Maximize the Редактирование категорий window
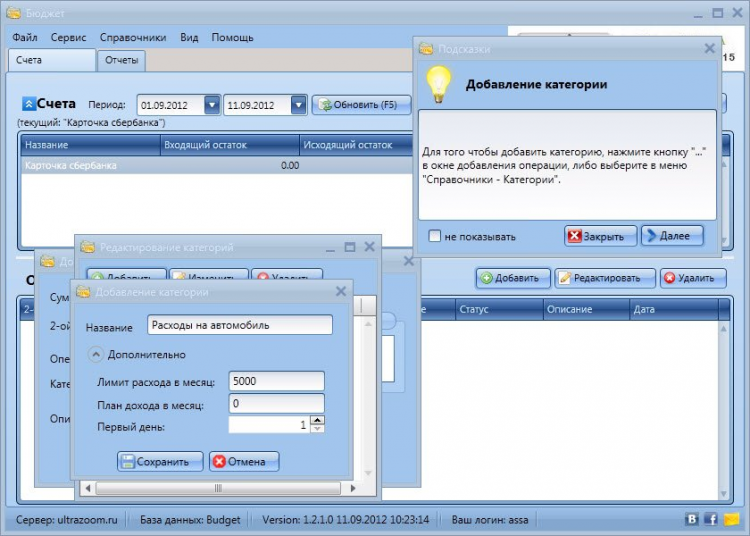Image resolution: width=750 pixels, height=536 pixels. click(x=350, y=247)
